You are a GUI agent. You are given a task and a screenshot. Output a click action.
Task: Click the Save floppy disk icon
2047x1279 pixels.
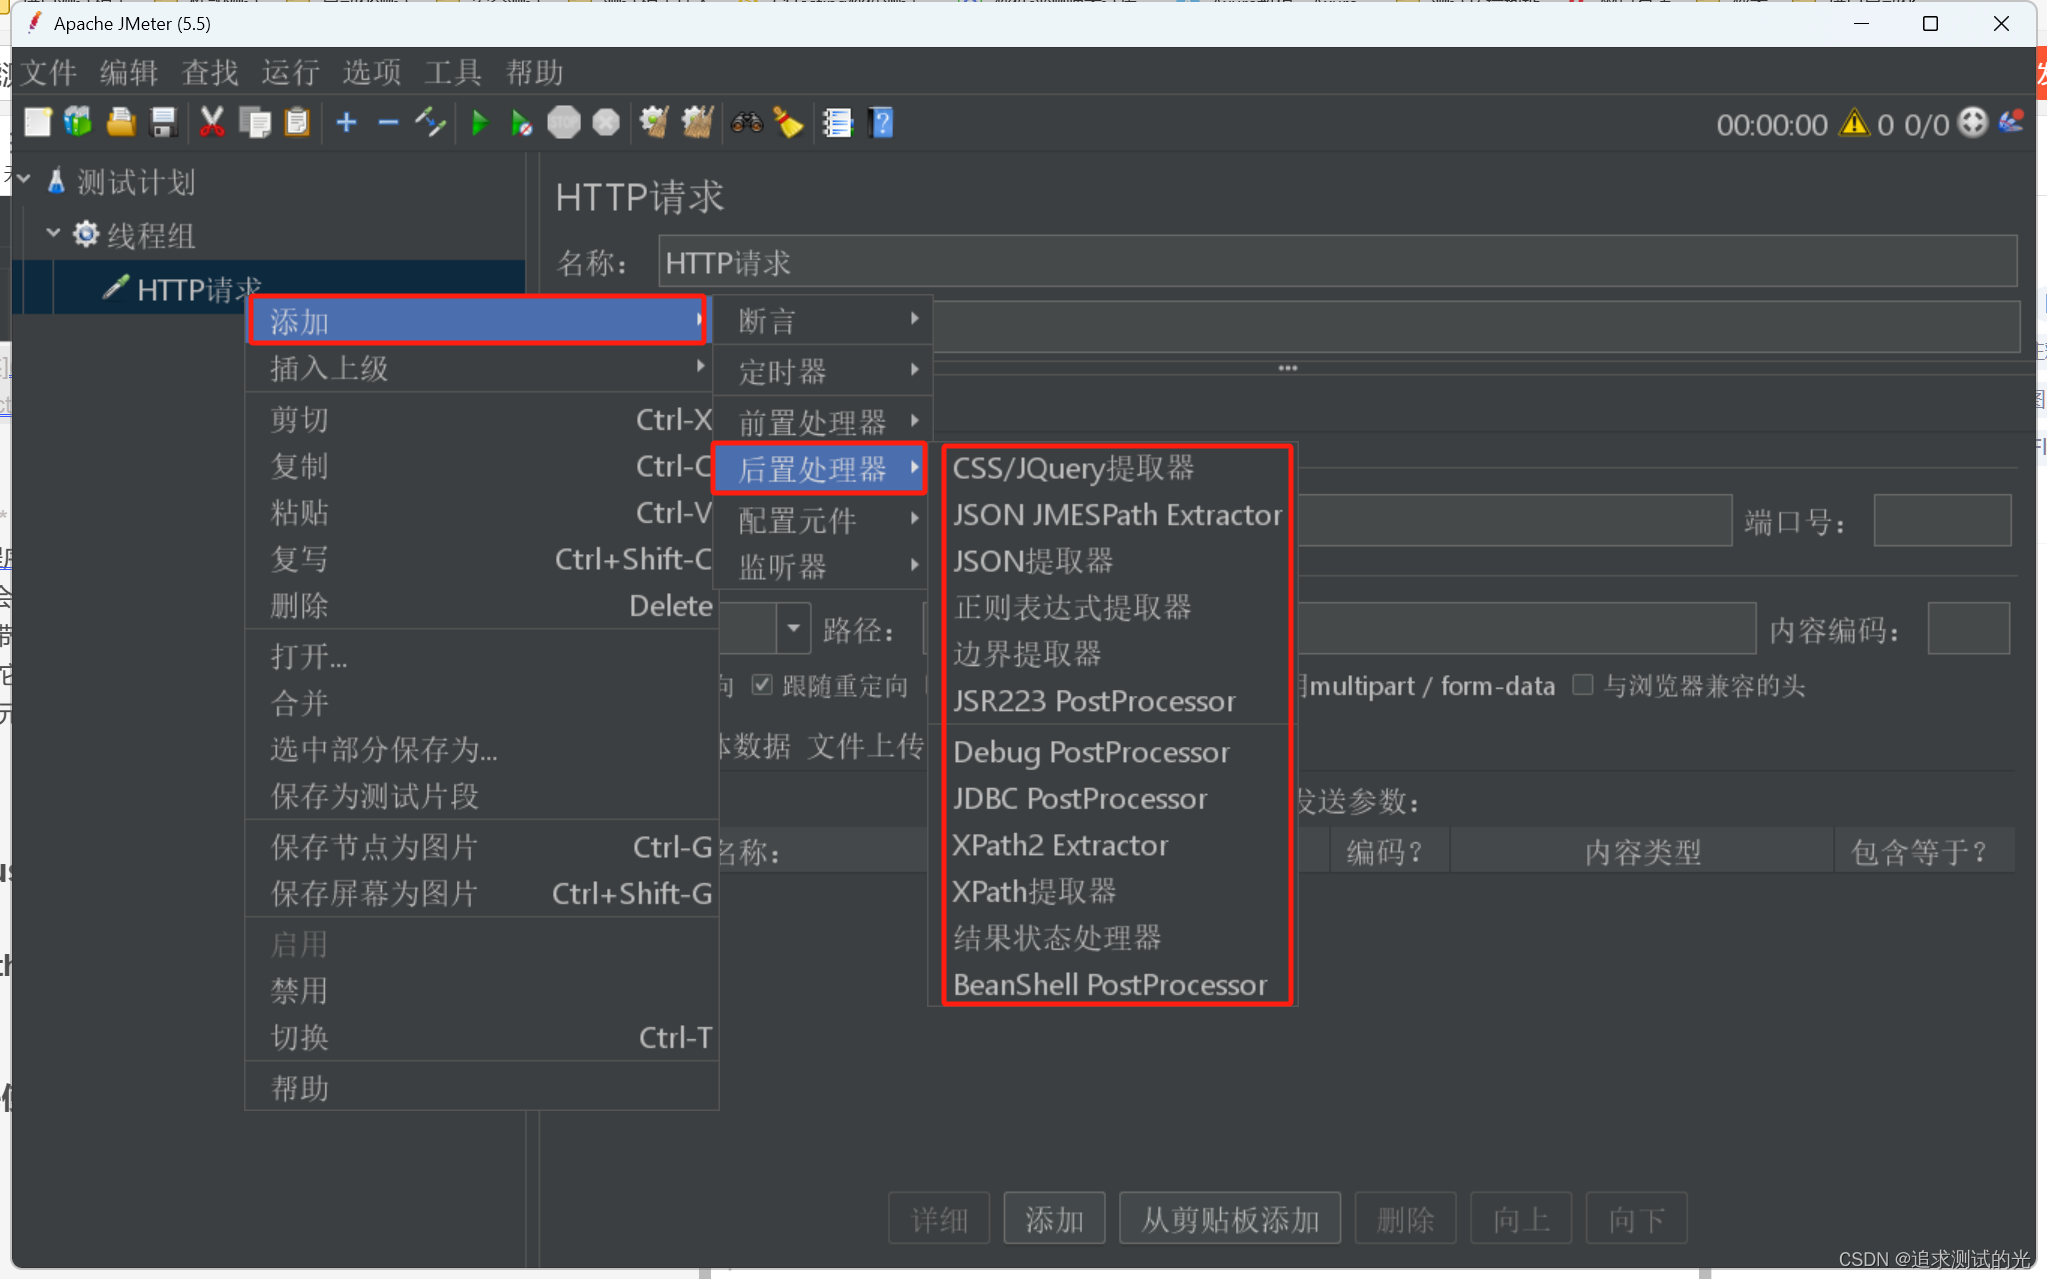[x=163, y=123]
